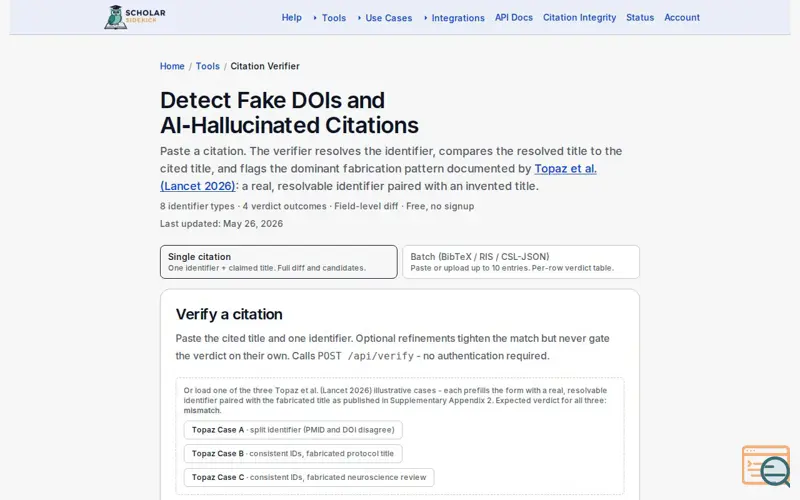Click the Citation Verifier breadcrumb text

point(265,66)
